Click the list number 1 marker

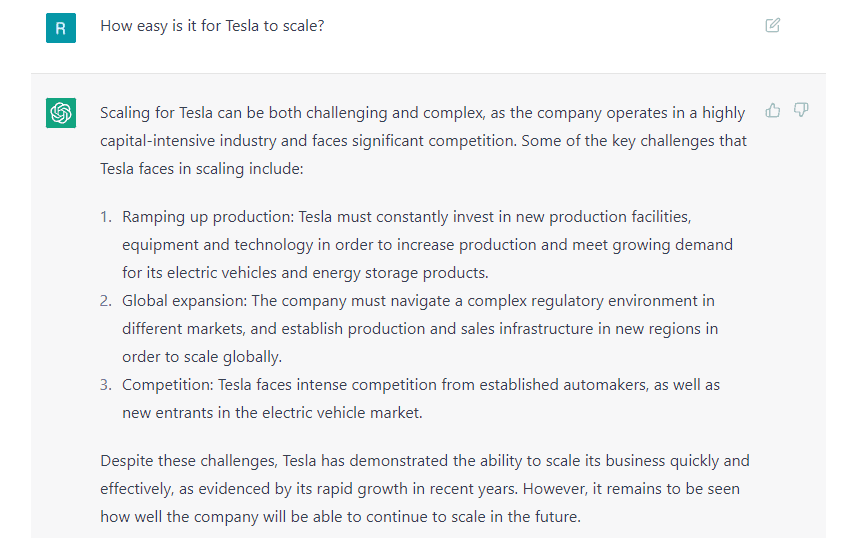[106, 217]
